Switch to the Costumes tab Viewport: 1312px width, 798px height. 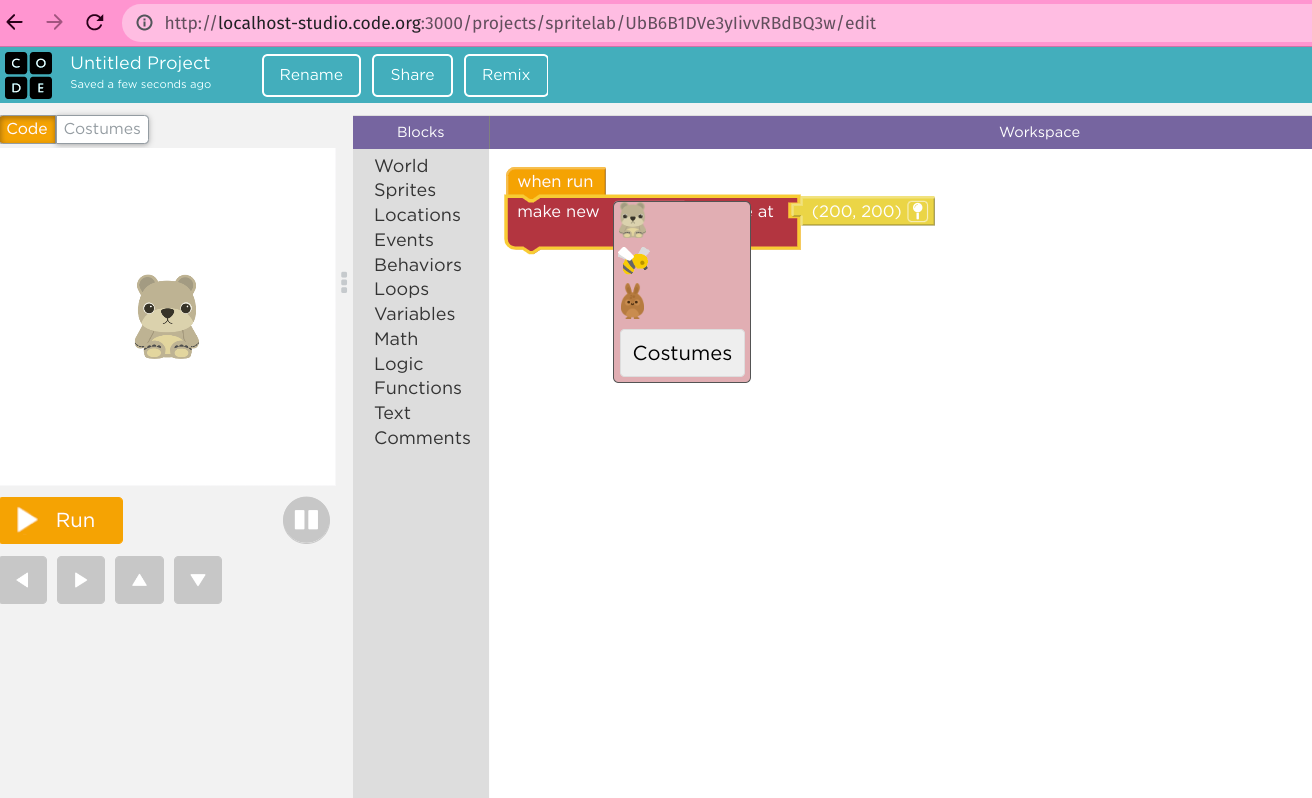tap(102, 128)
